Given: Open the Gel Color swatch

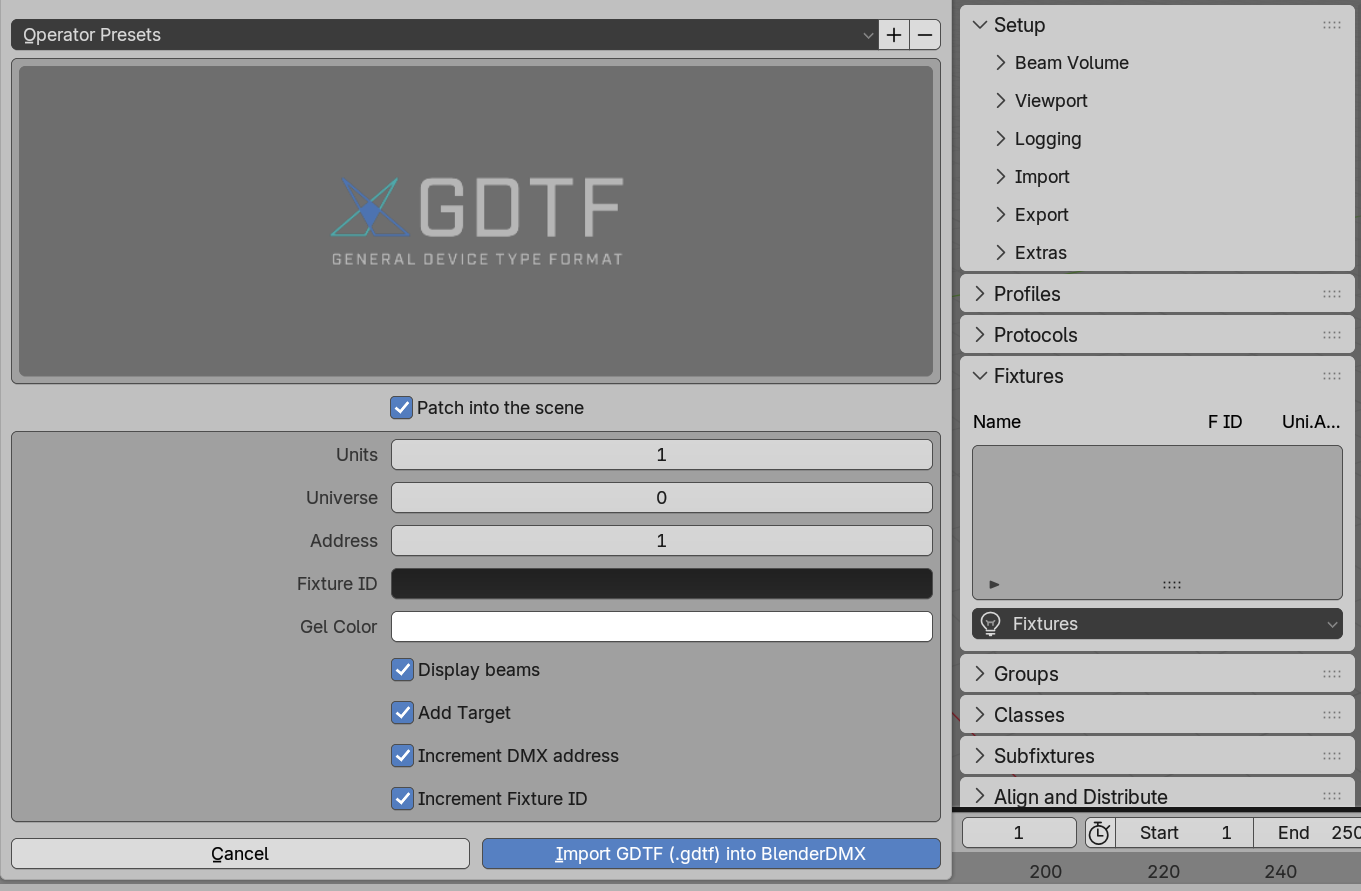Looking at the screenshot, I should 661,627.
